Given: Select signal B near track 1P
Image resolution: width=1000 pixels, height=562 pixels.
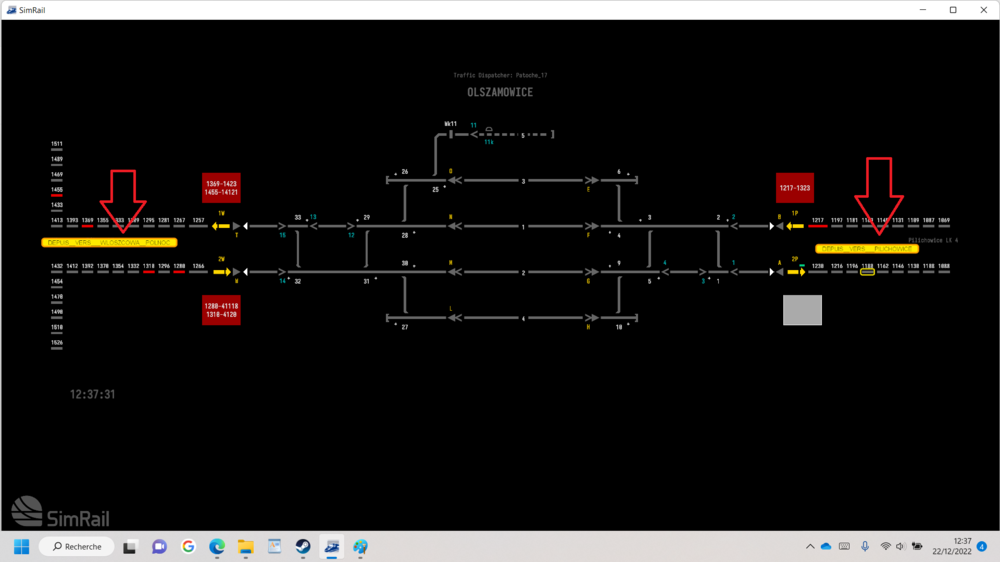Looking at the screenshot, I should click(780, 227).
